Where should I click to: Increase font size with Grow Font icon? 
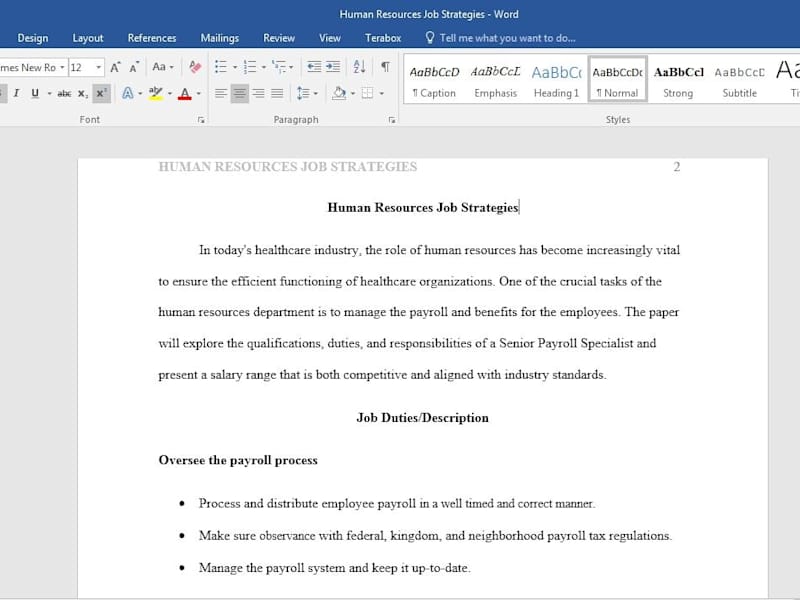(115, 67)
